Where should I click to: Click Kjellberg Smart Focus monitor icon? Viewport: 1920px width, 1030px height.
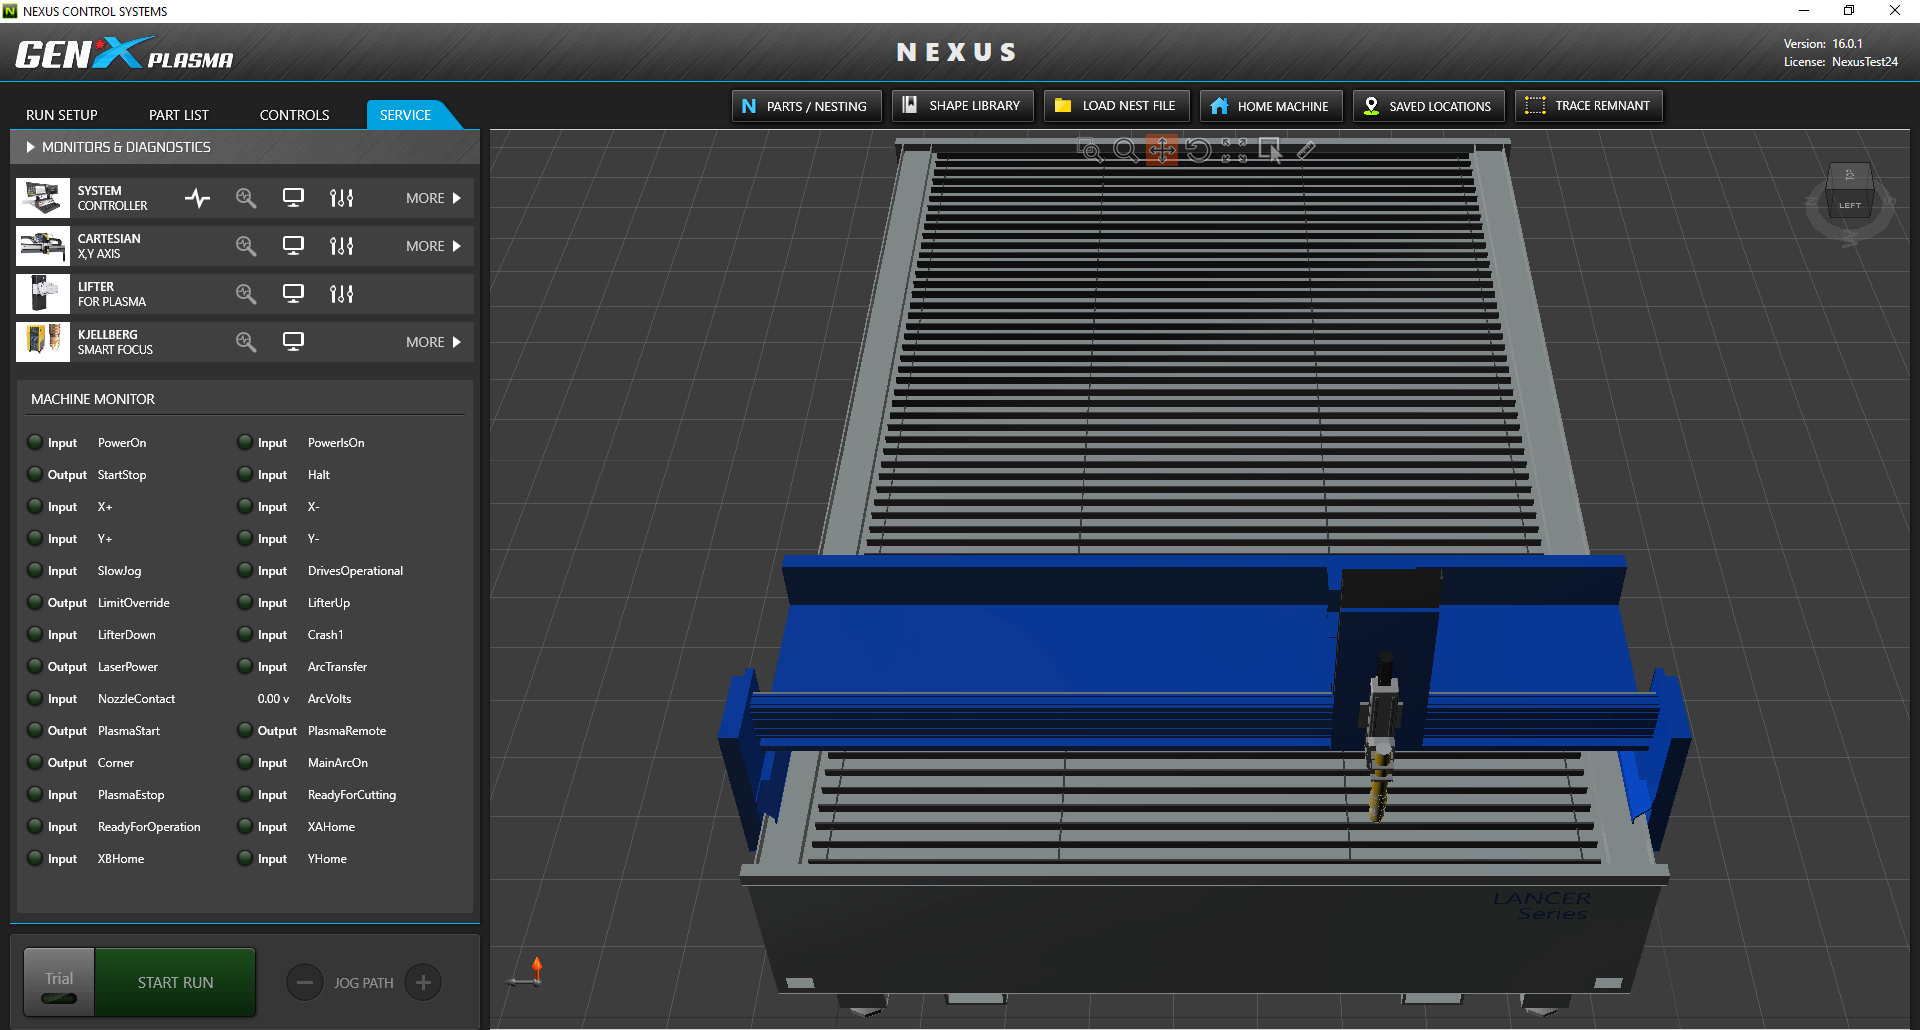click(x=293, y=342)
